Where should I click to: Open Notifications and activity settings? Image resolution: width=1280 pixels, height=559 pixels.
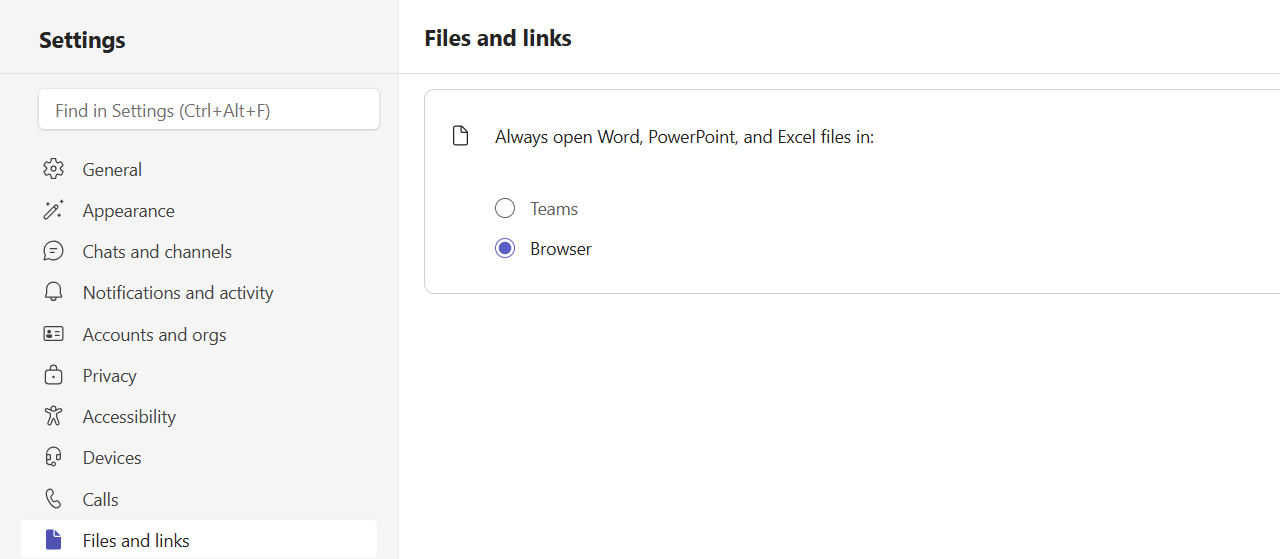coord(199,292)
